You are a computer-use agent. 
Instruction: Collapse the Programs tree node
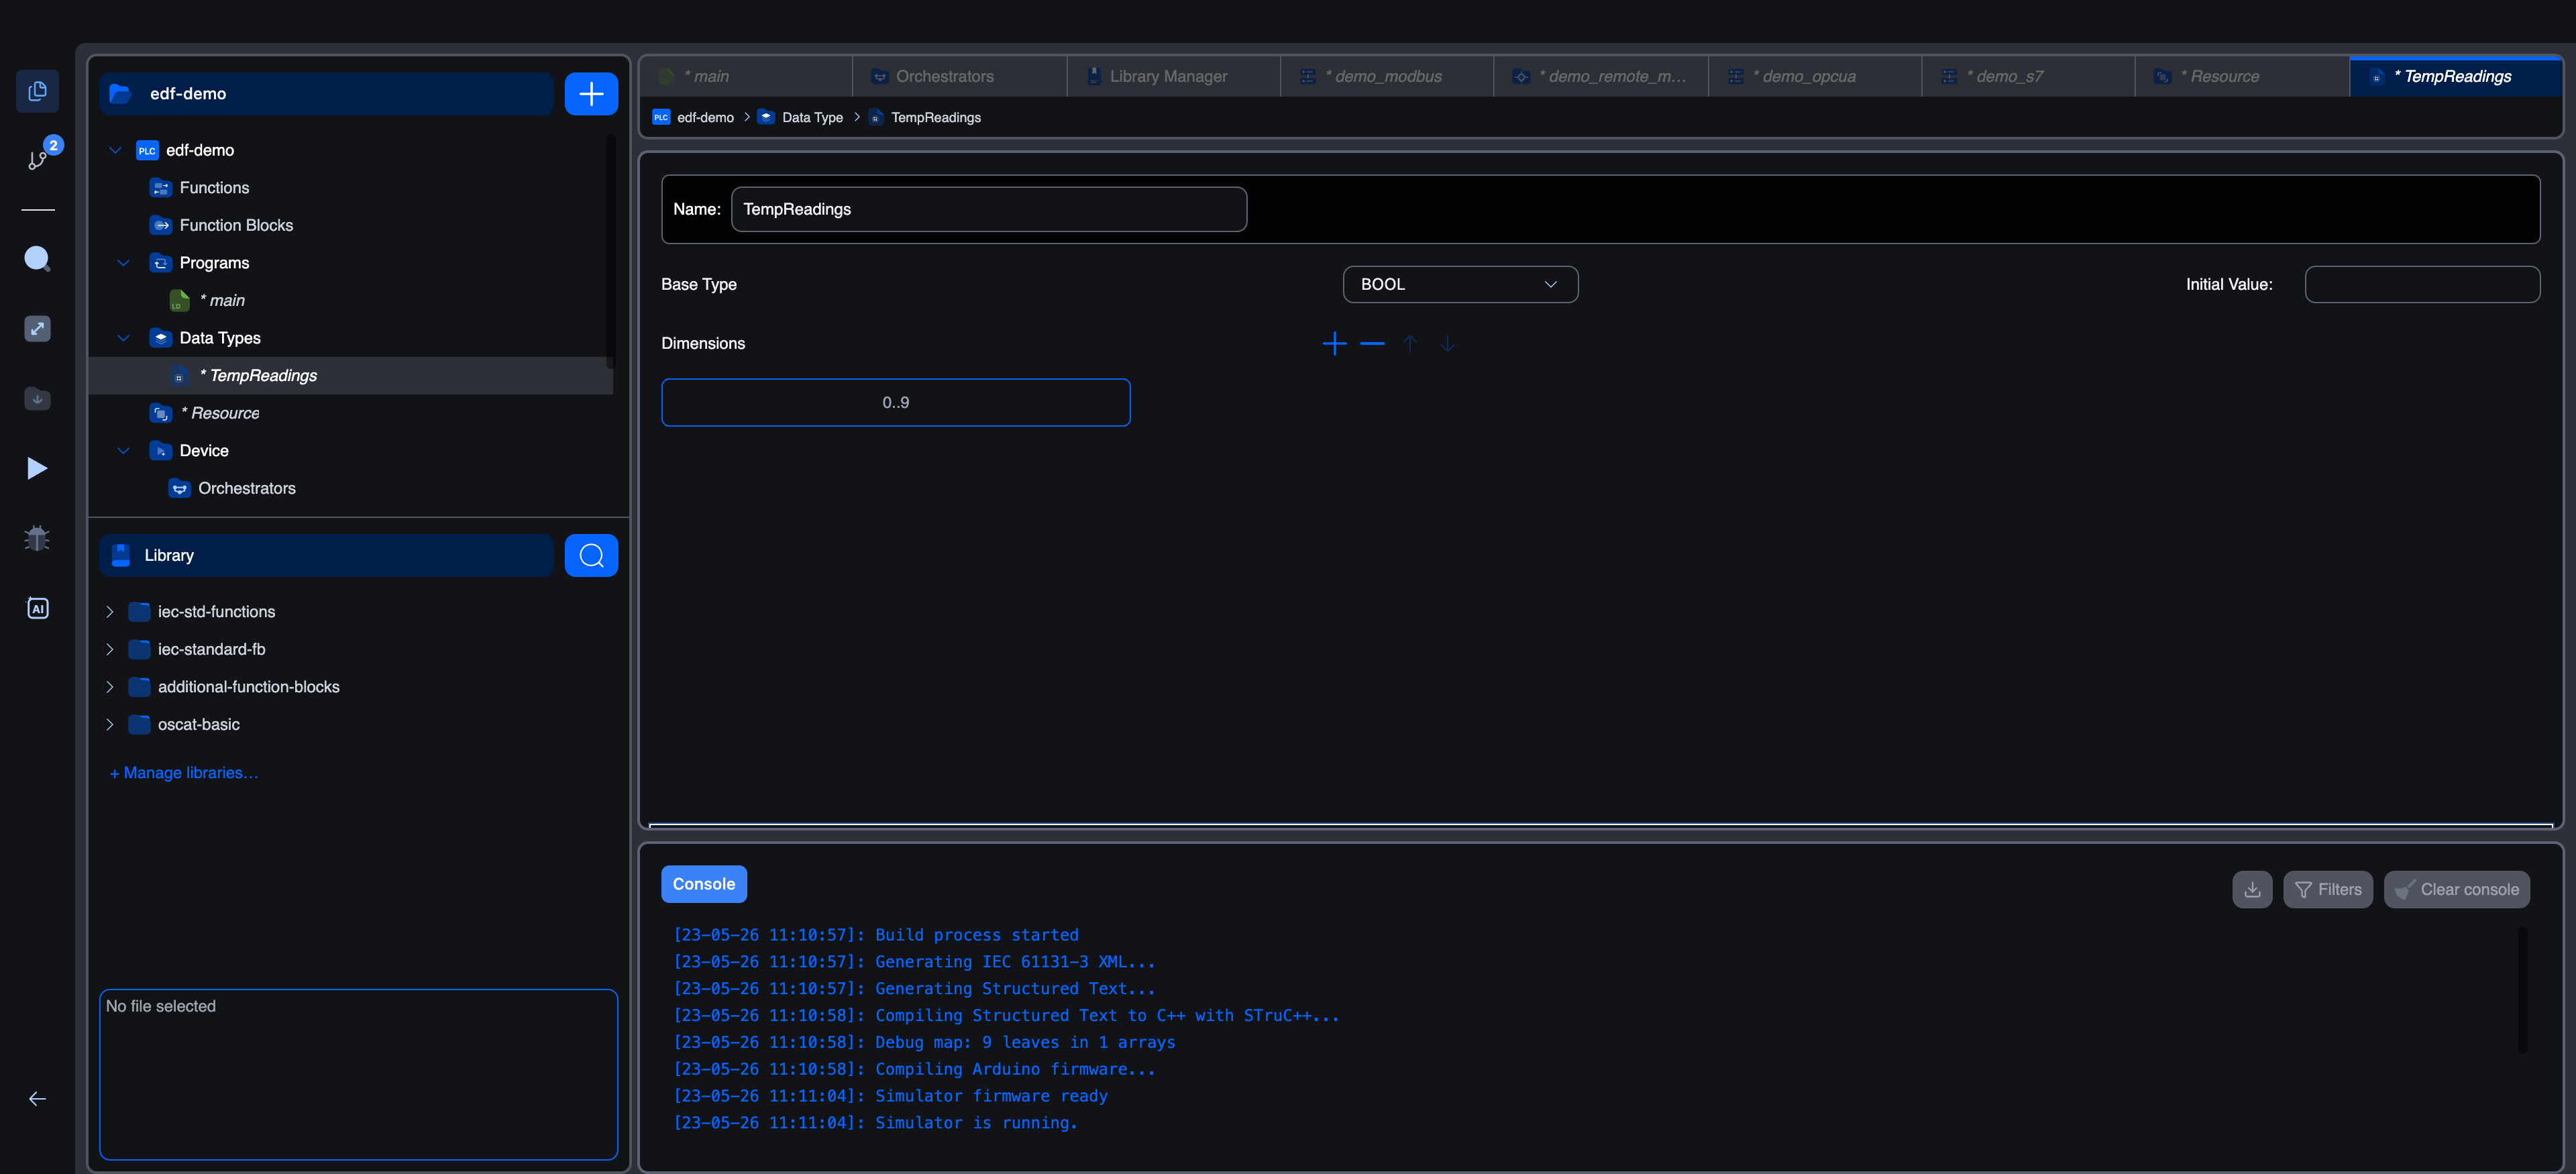point(123,263)
